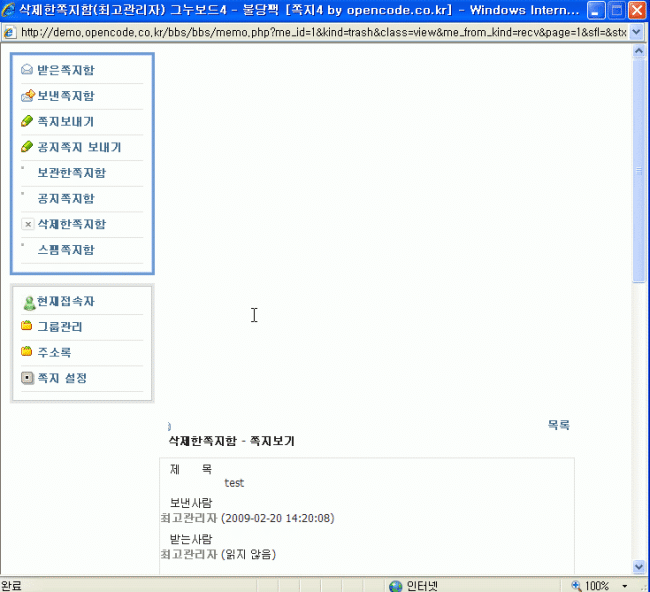The height and width of the screenshot is (592, 650).
Task: Click the 100% zoom level text
Action: [x=597, y=586]
